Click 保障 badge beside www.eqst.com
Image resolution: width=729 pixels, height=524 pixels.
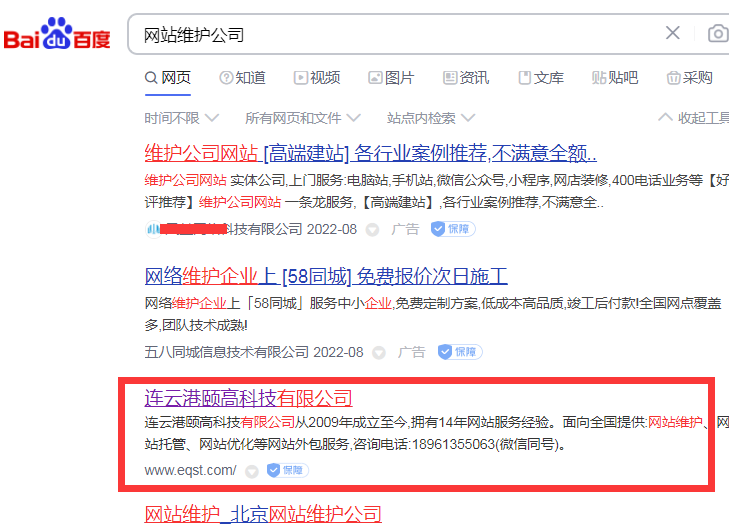point(288,471)
